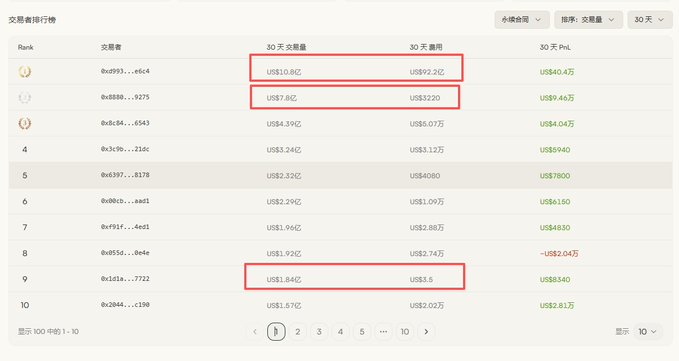Click the US$8340 PnL value
Screen dimensions: 679x361
(x=555, y=280)
